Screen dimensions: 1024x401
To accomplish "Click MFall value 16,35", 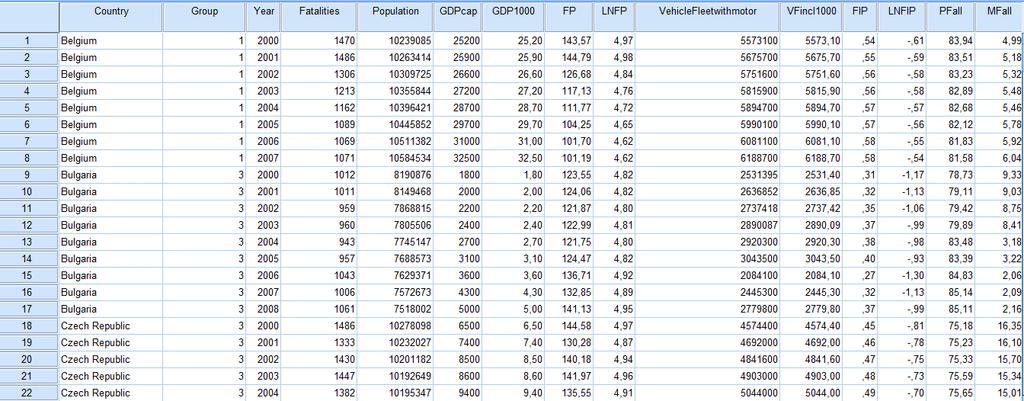I will [999, 326].
